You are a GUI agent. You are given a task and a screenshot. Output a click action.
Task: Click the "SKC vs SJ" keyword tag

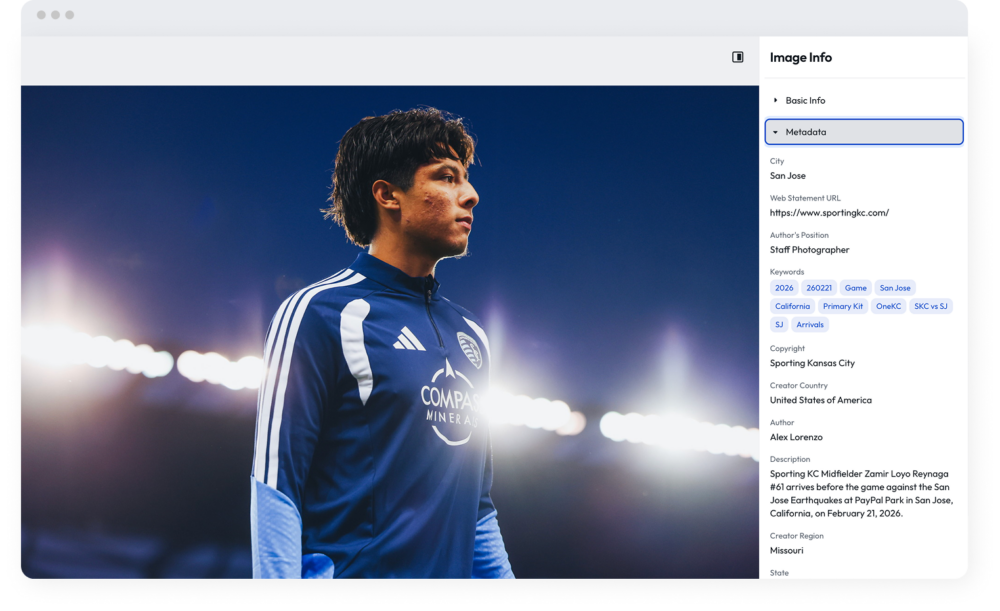point(930,306)
